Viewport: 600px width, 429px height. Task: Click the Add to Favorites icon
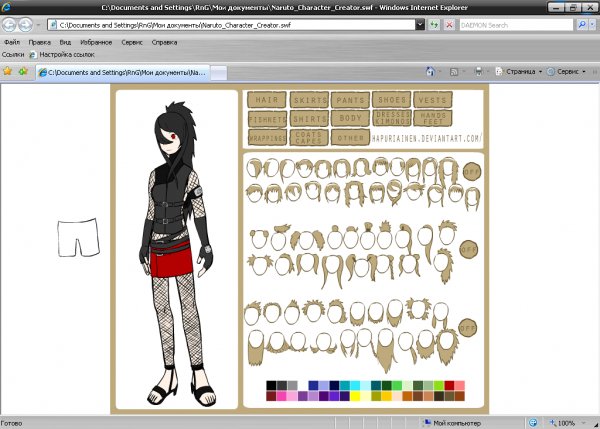click(23, 71)
